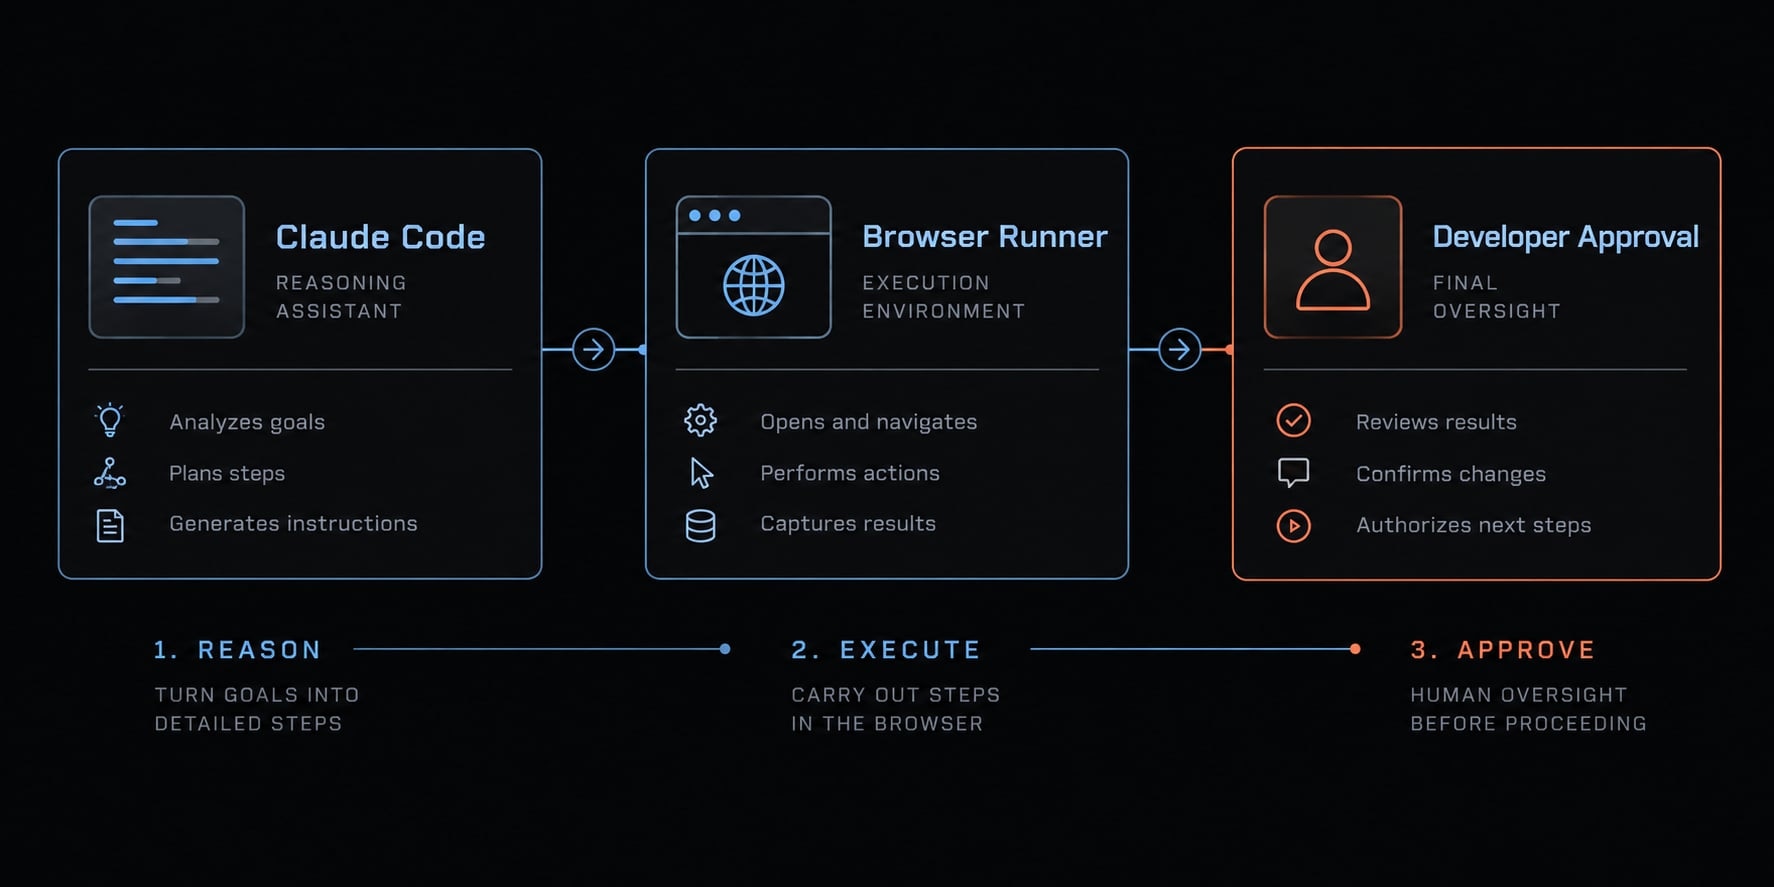This screenshot has width=1774, height=887.
Task: Click the "Claude Code" title
Action: click(x=380, y=237)
